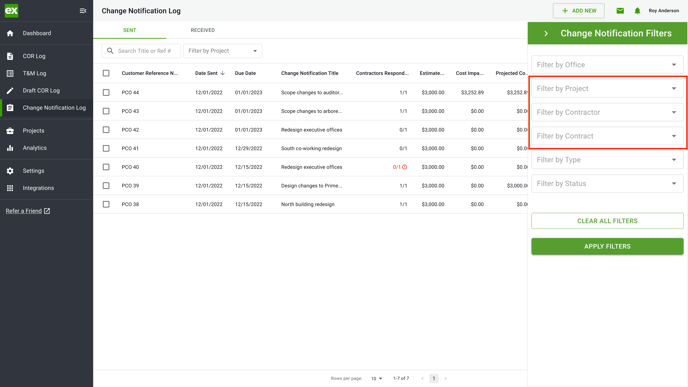The height and width of the screenshot is (387, 688).
Task: Click the Change Notification Log clipboard icon
Action: (x=10, y=108)
